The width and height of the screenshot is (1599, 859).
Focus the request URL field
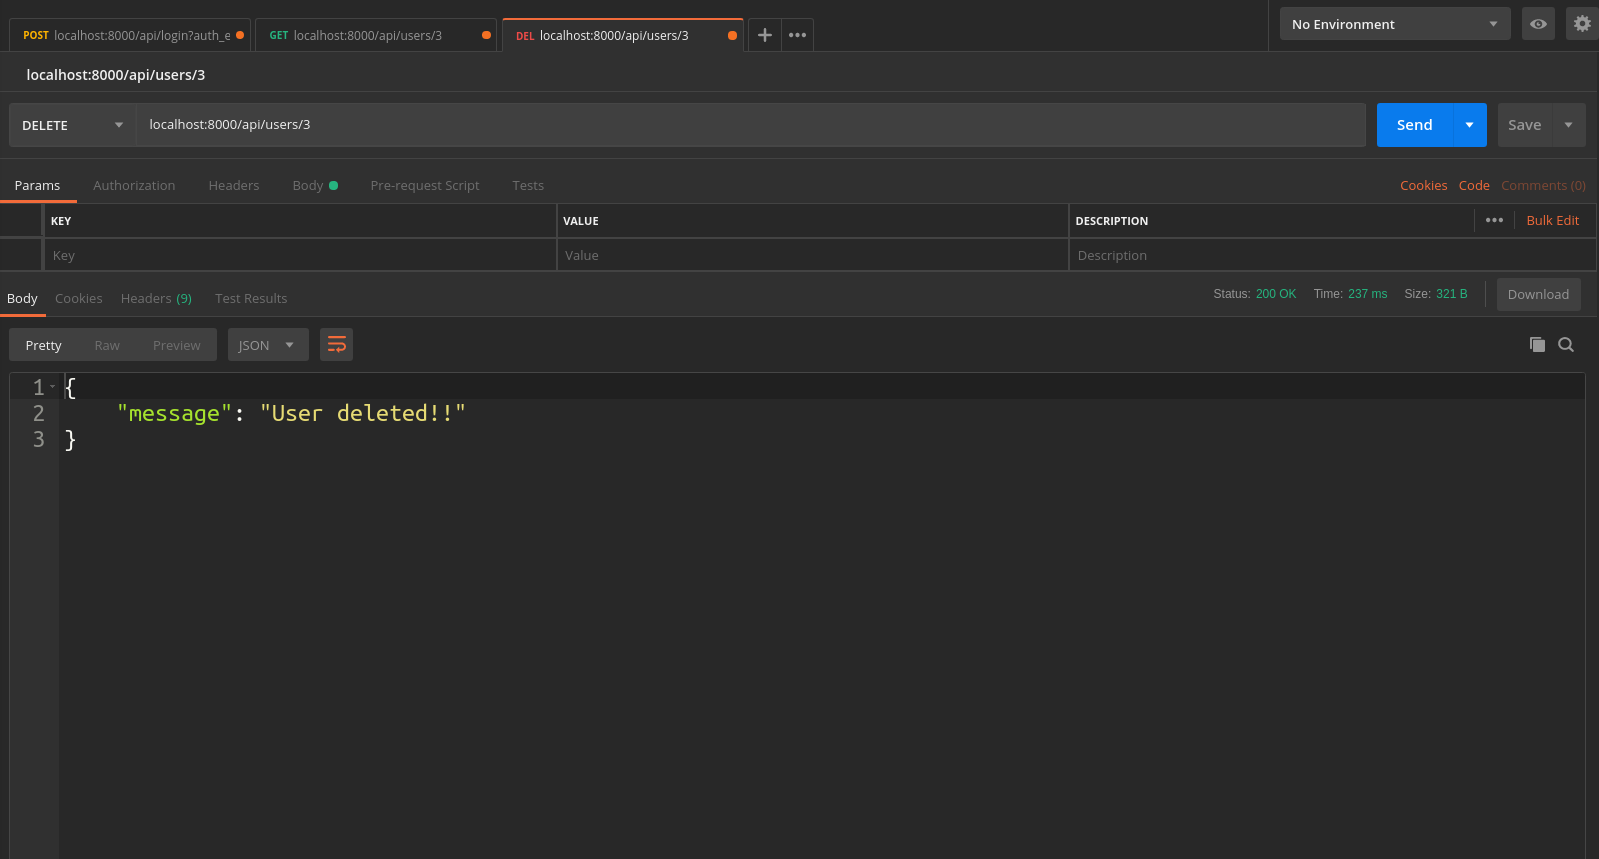pos(751,125)
